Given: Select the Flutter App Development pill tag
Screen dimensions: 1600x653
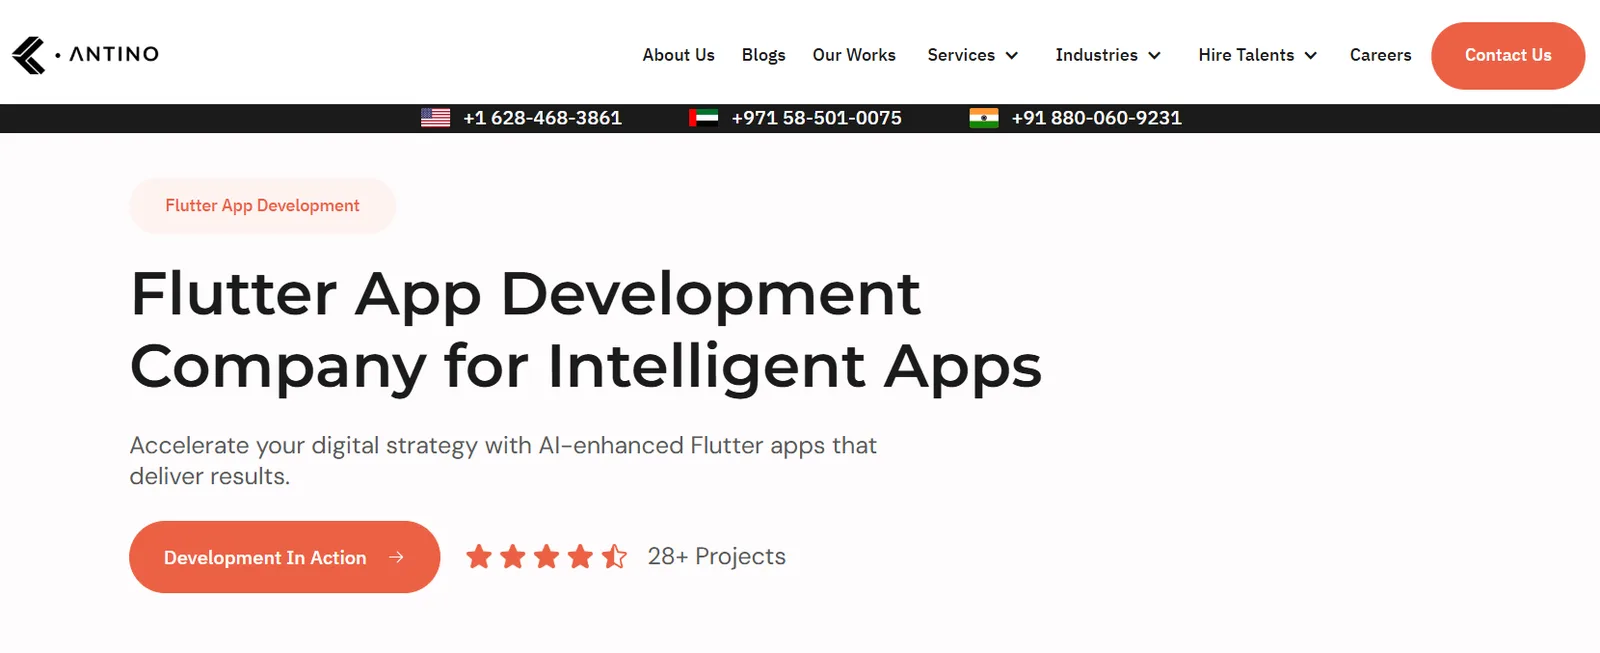Looking at the screenshot, I should (x=262, y=206).
